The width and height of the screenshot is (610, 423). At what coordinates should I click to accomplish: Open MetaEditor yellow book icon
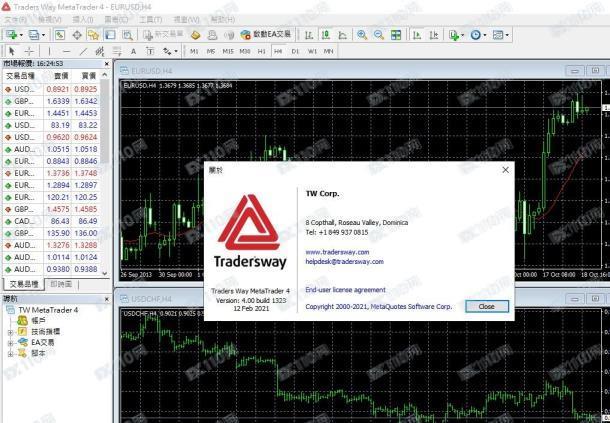(x=195, y=35)
